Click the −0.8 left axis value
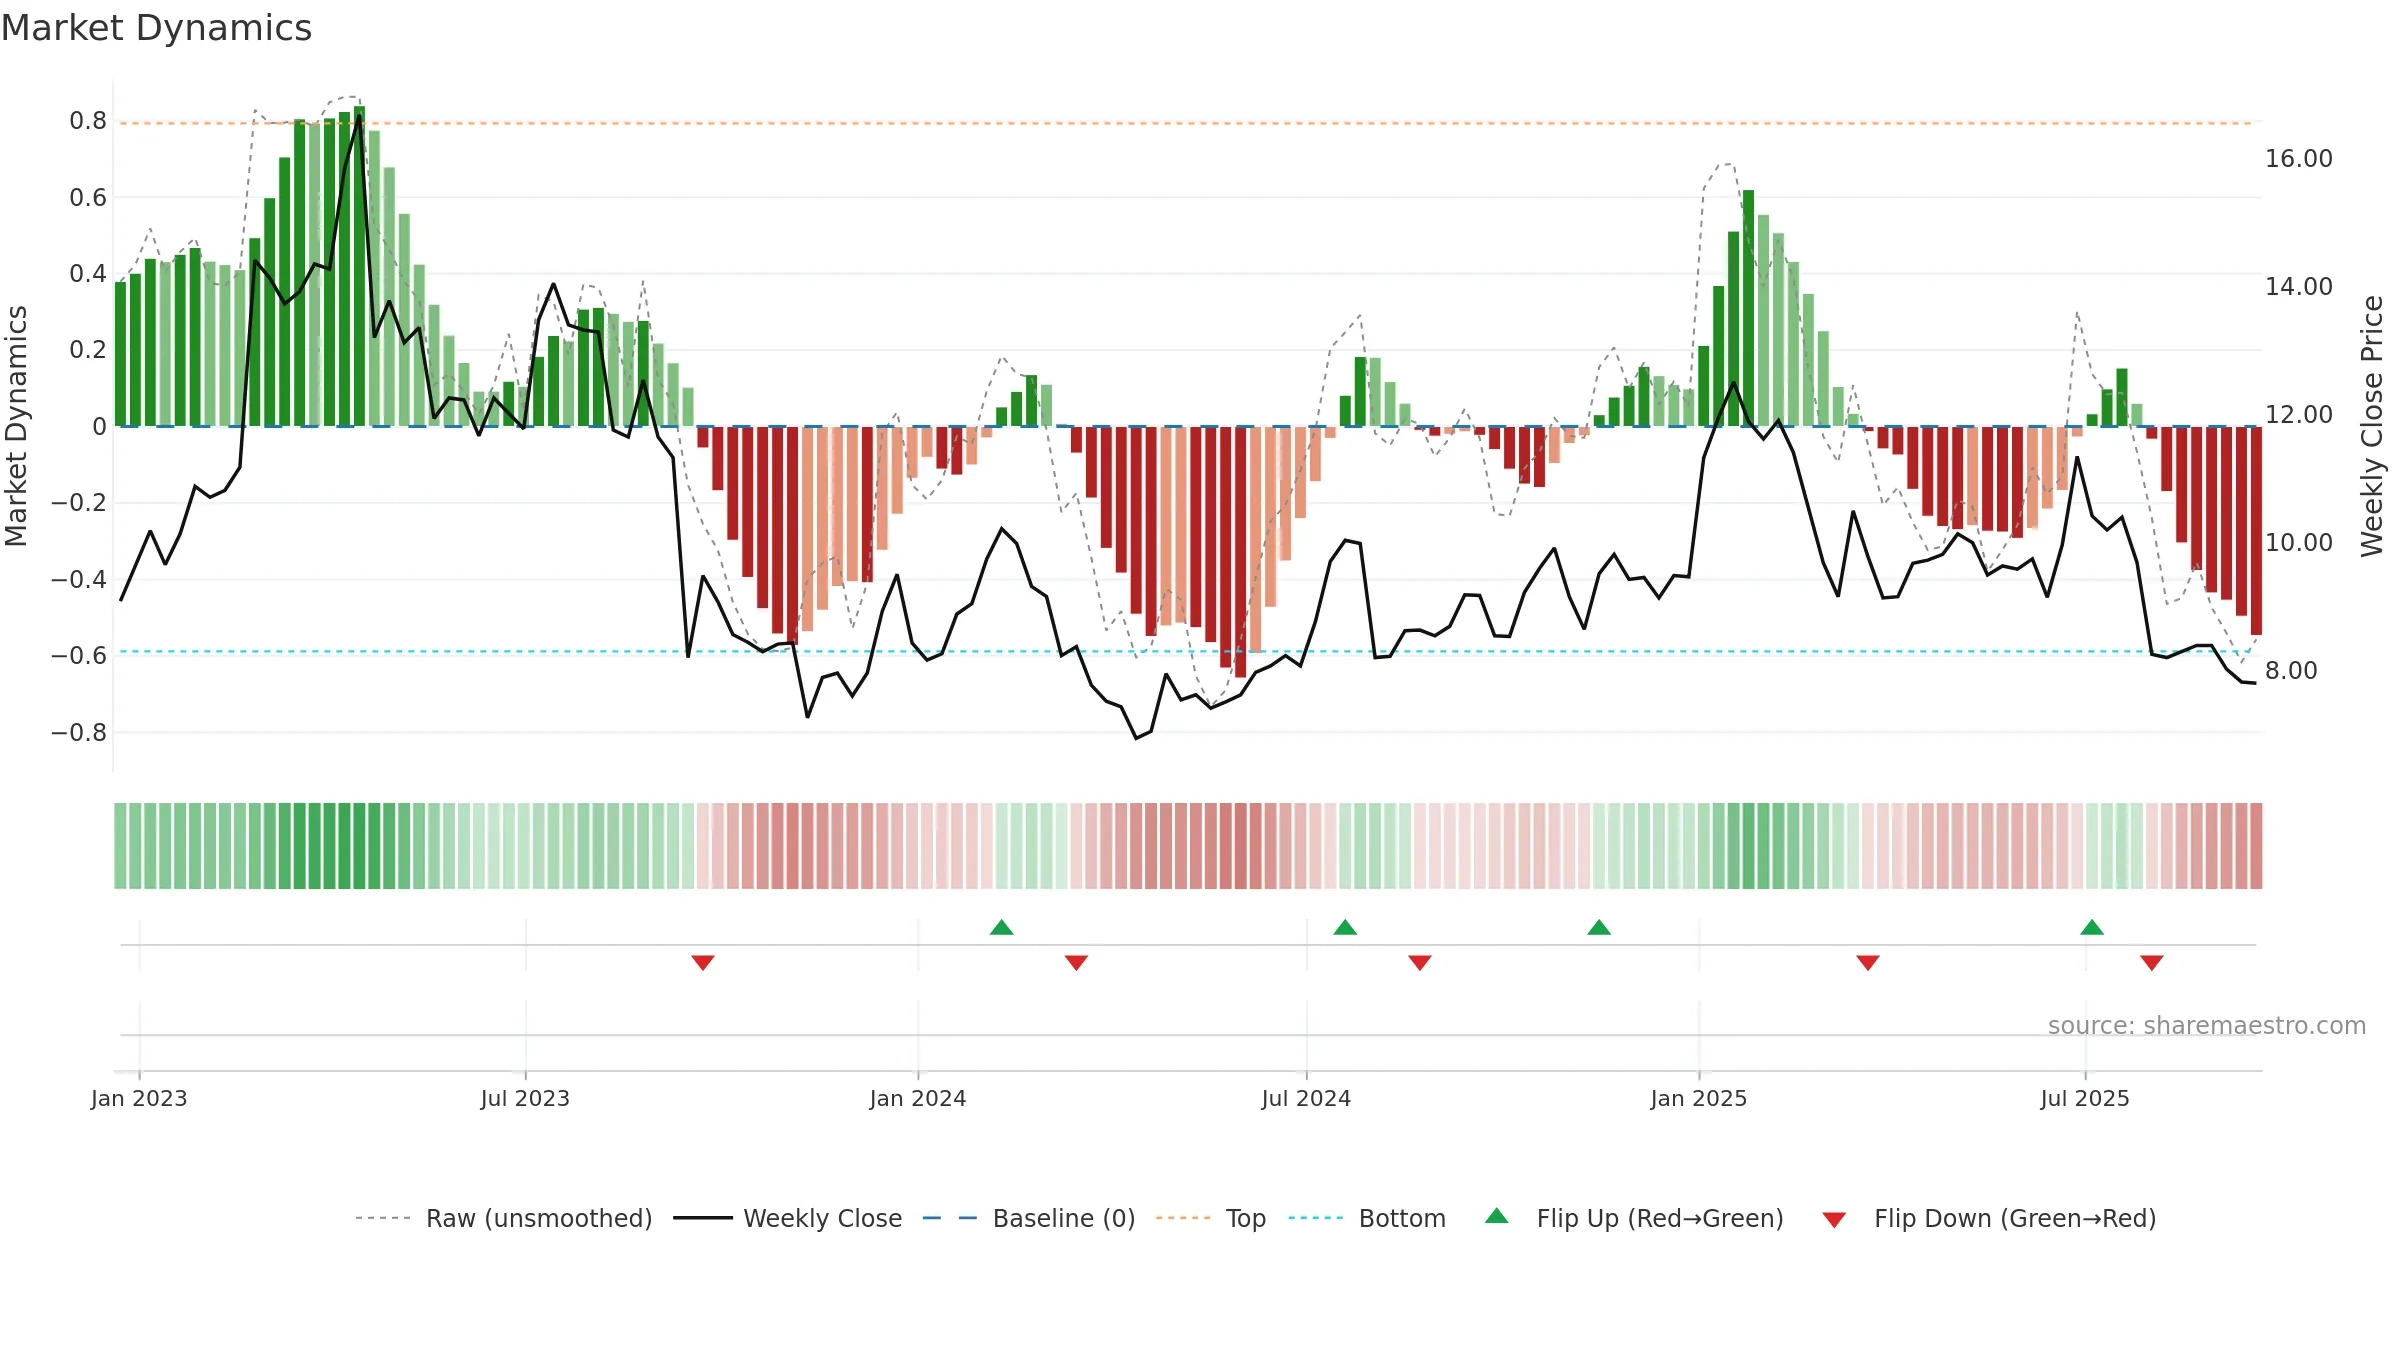The image size is (2400, 1350). pyautogui.click(x=79, y=732)
